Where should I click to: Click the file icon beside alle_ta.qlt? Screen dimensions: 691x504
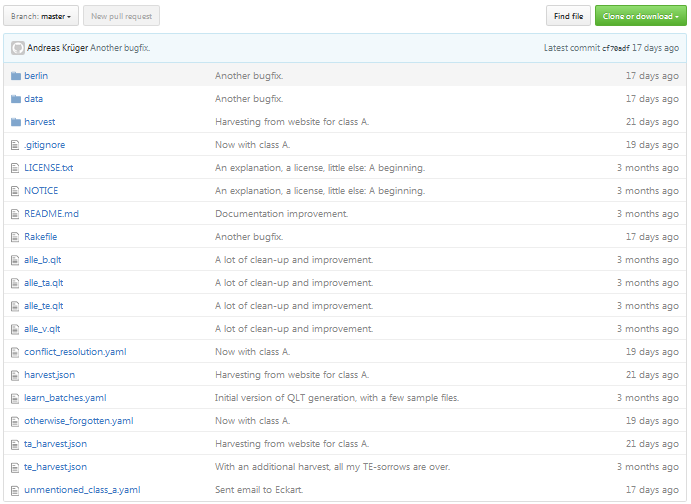[15, 283]
